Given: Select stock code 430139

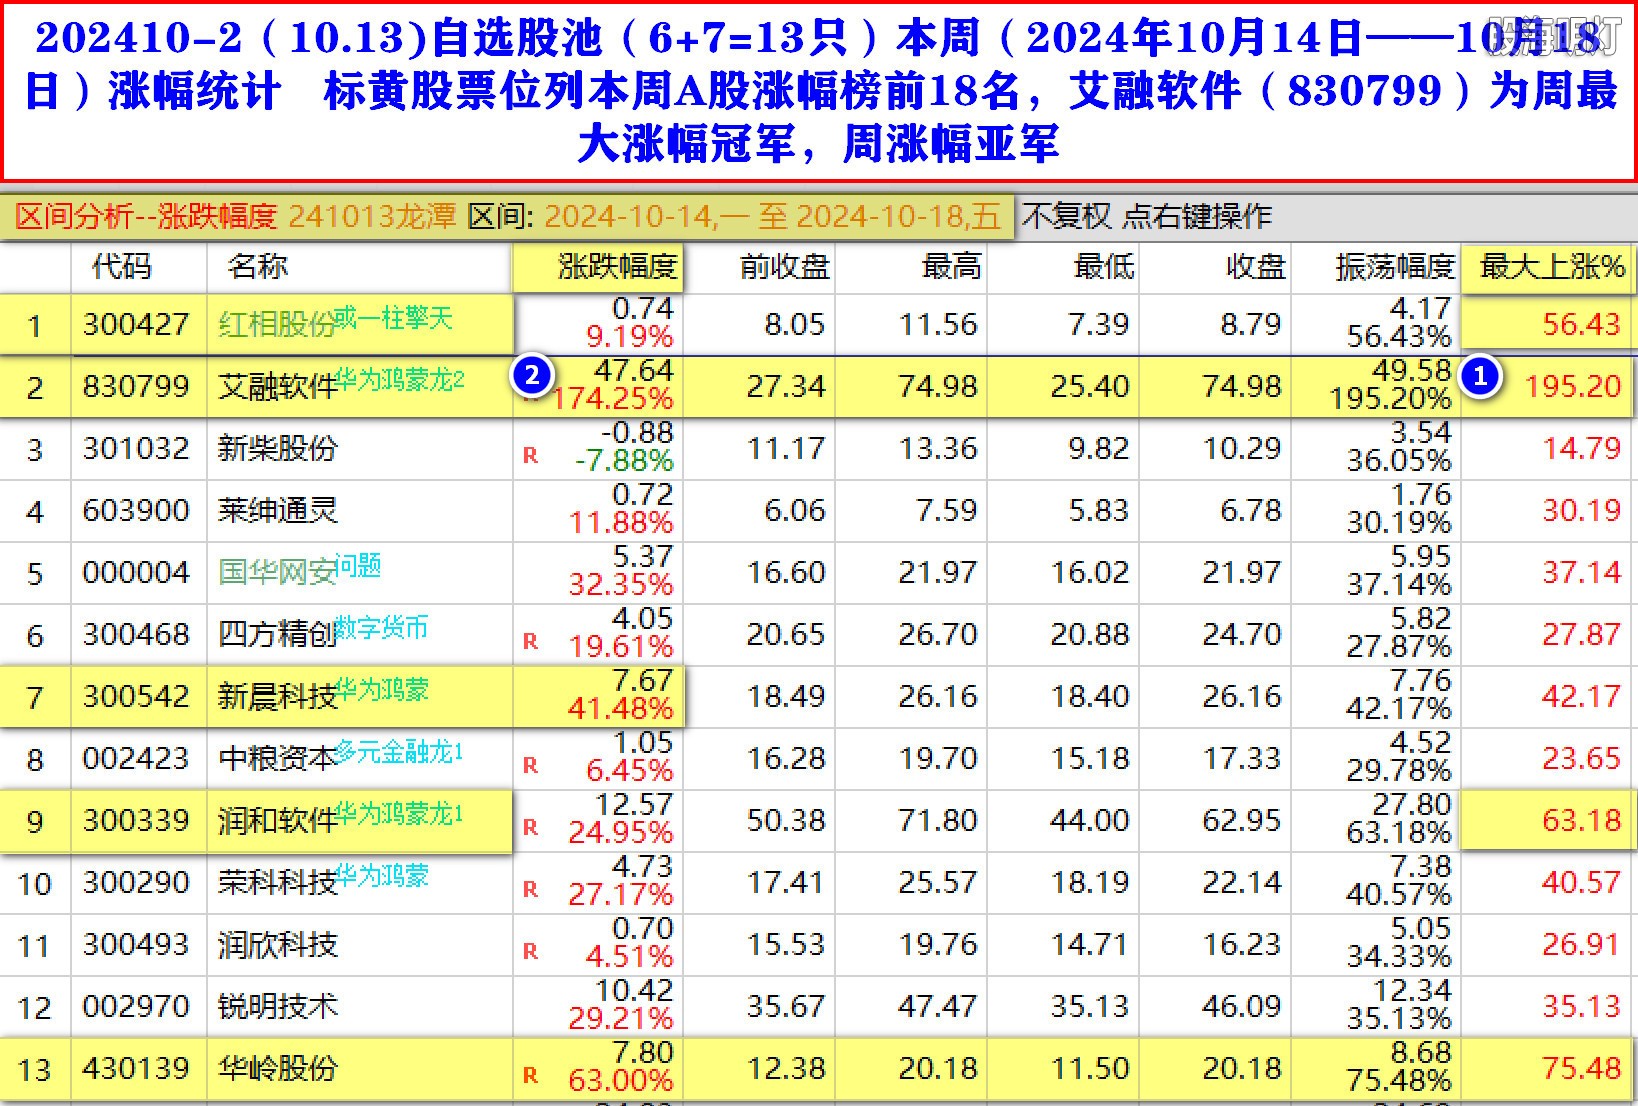Looking at the screenshot, I should pos(136,1069).
